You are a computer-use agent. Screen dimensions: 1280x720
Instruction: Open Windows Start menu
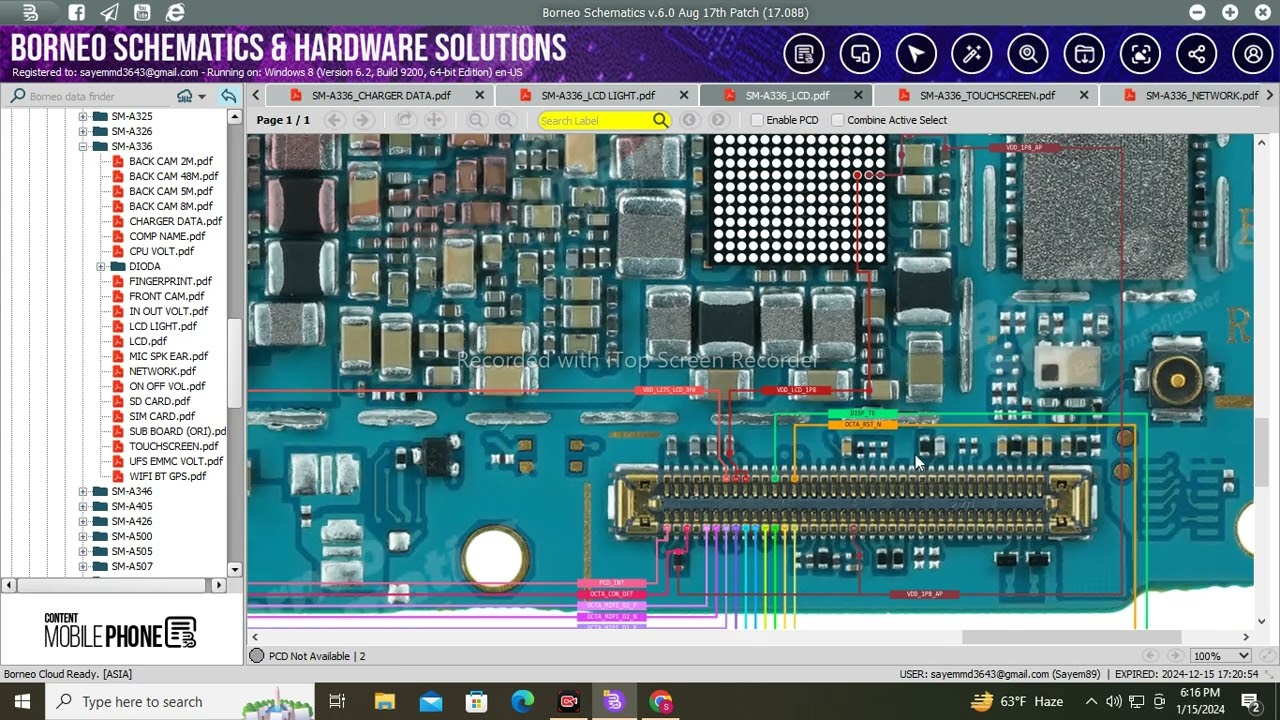pos(22,702)
